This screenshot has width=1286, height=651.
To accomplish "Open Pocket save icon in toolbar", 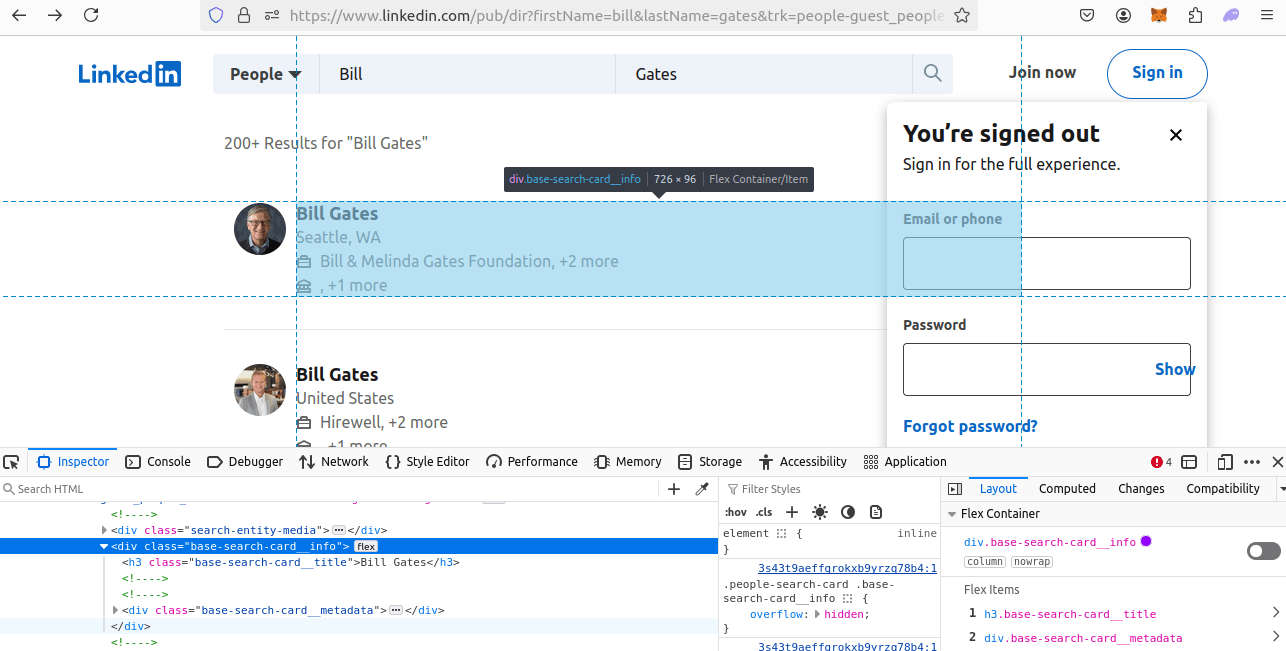I will [1088, 15].
